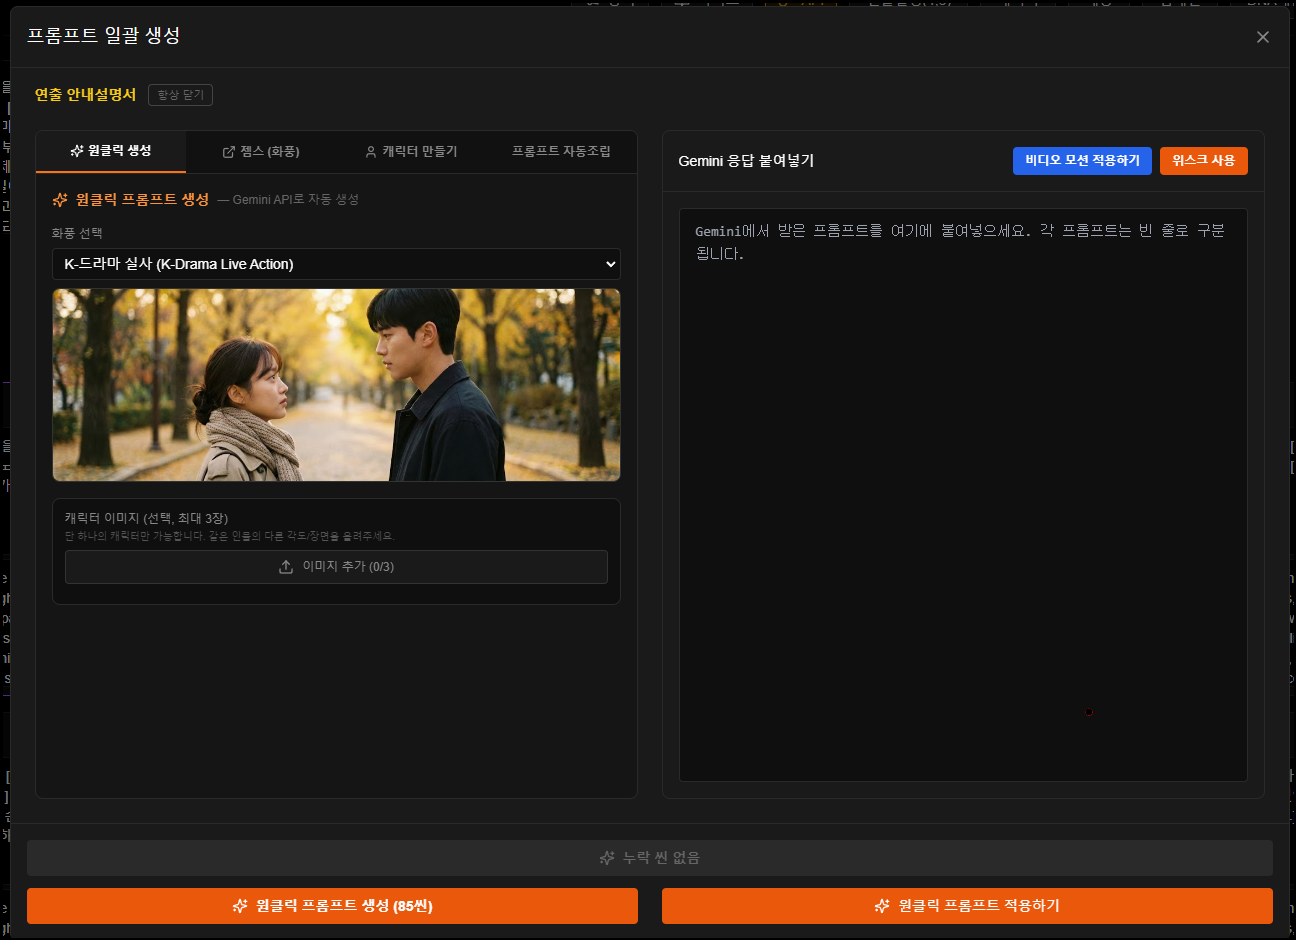Click the 비디오 모션 적용하기 button

(1082, 161)
